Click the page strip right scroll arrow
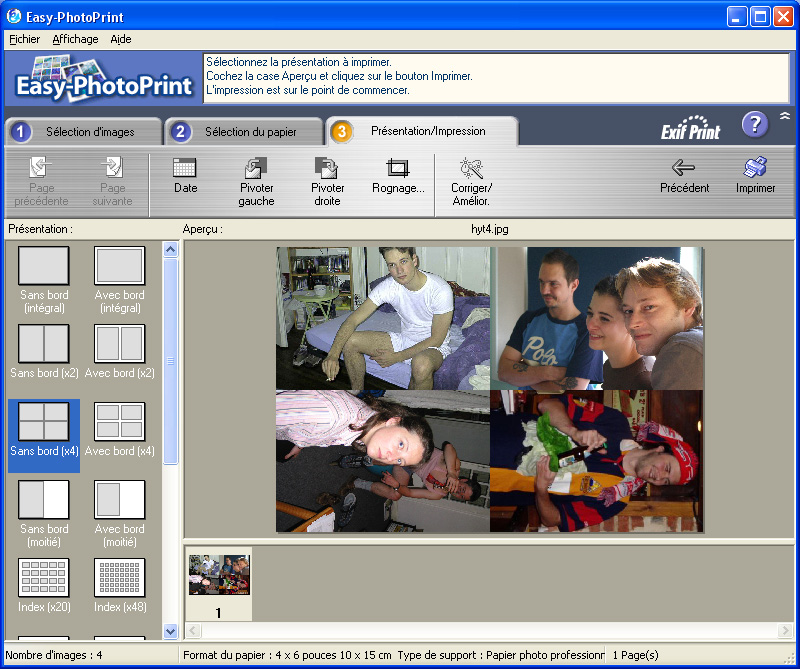Viewport: 800px width, 669px height. [x=785, y=630]
